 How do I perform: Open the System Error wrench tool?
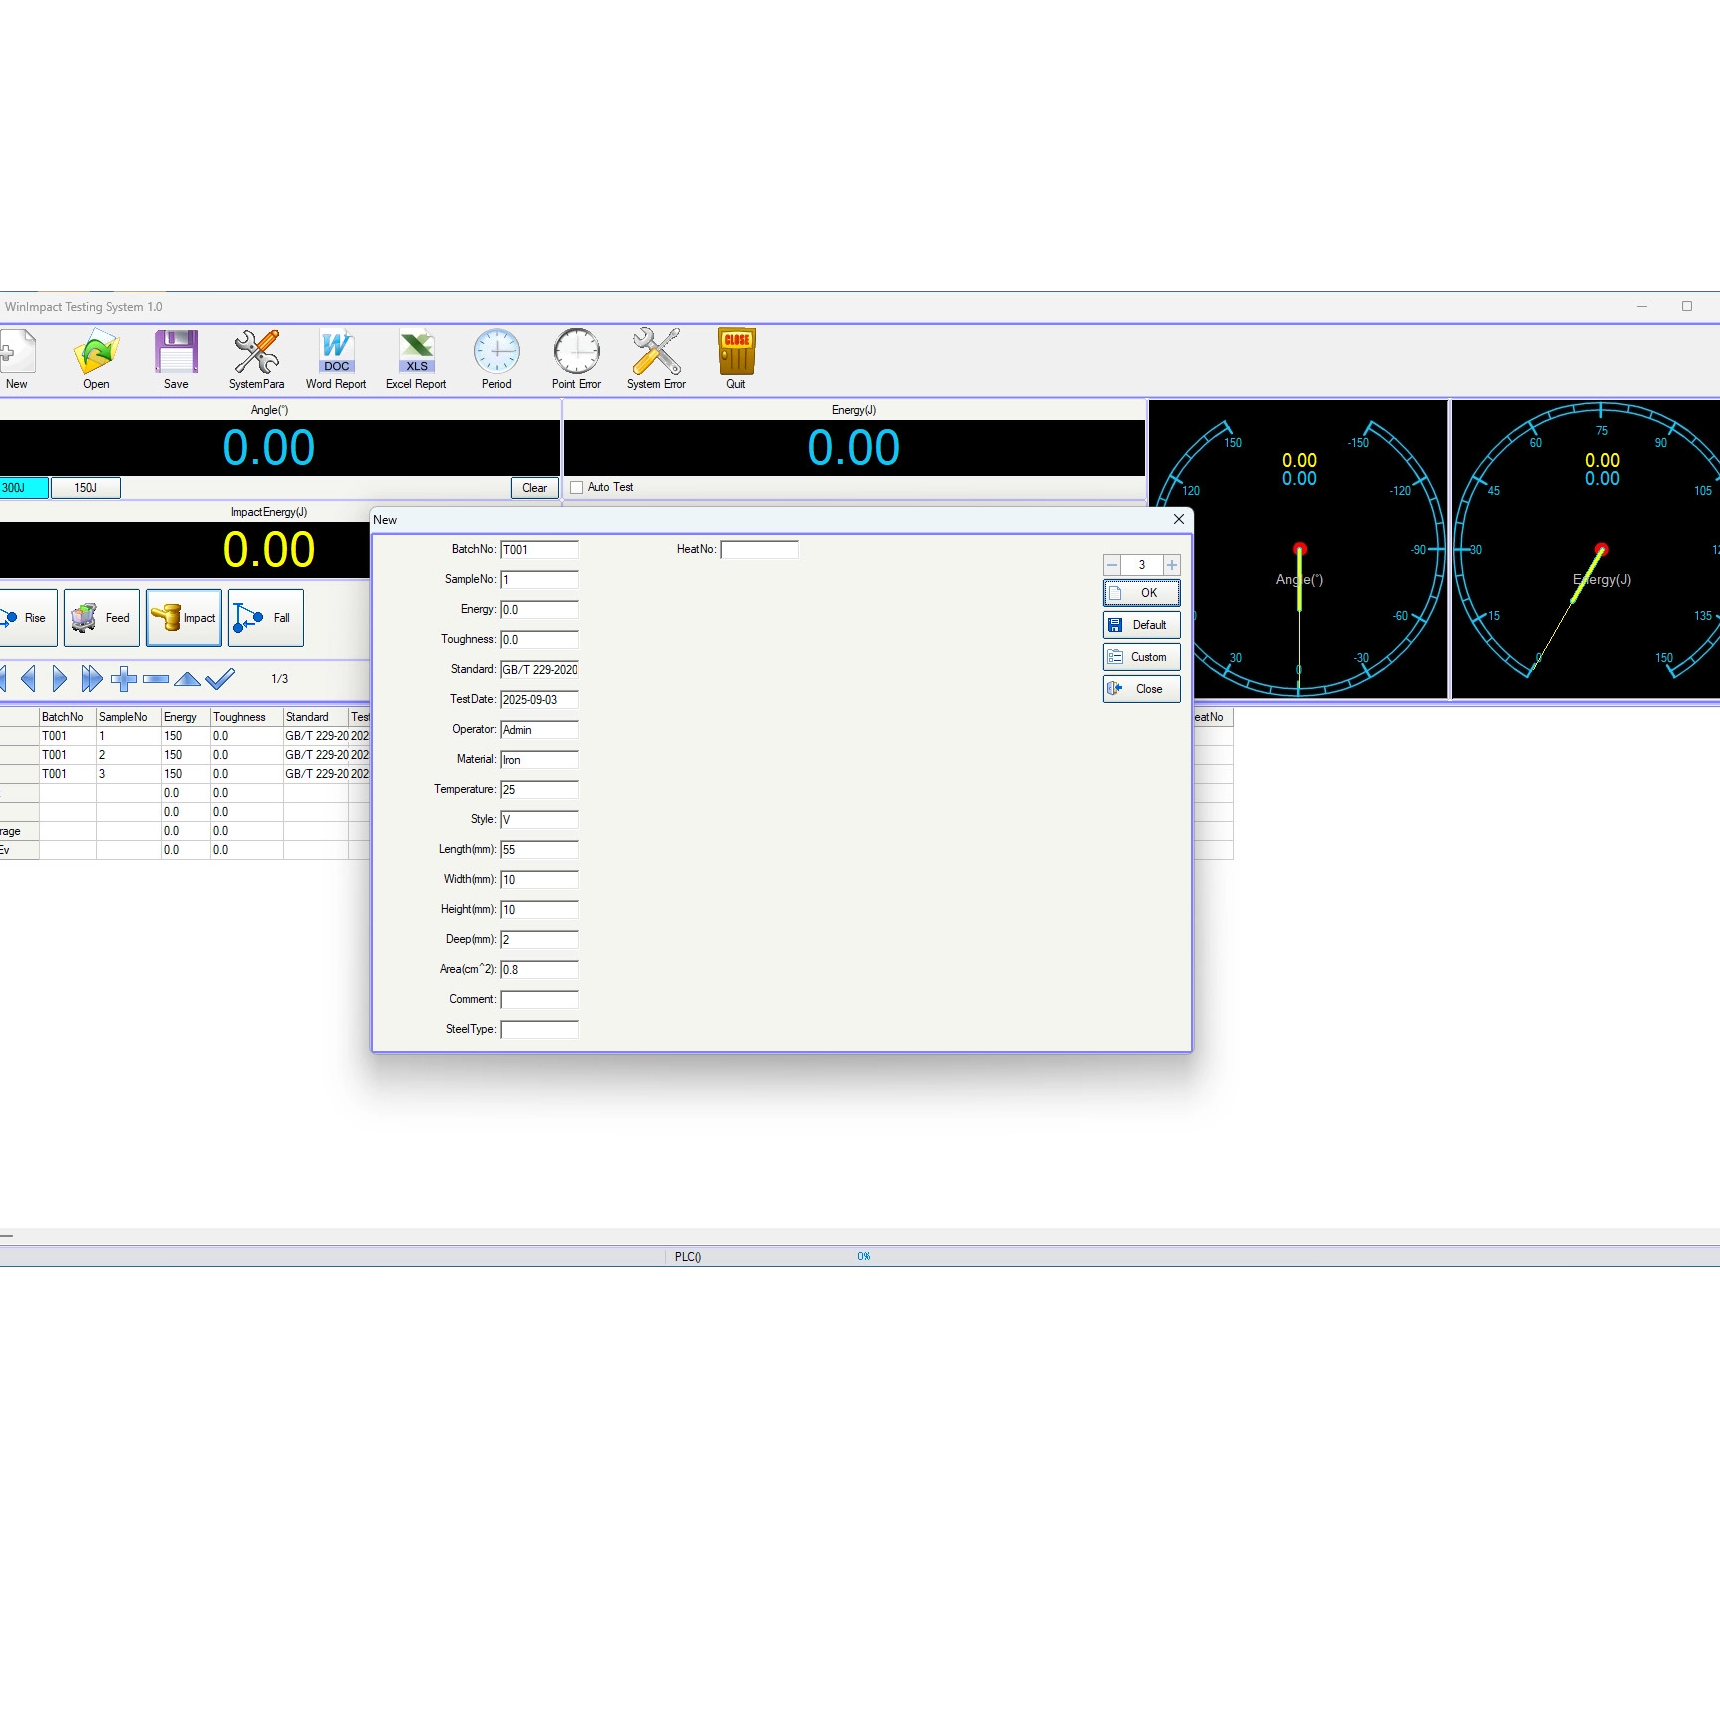(656, 358)
